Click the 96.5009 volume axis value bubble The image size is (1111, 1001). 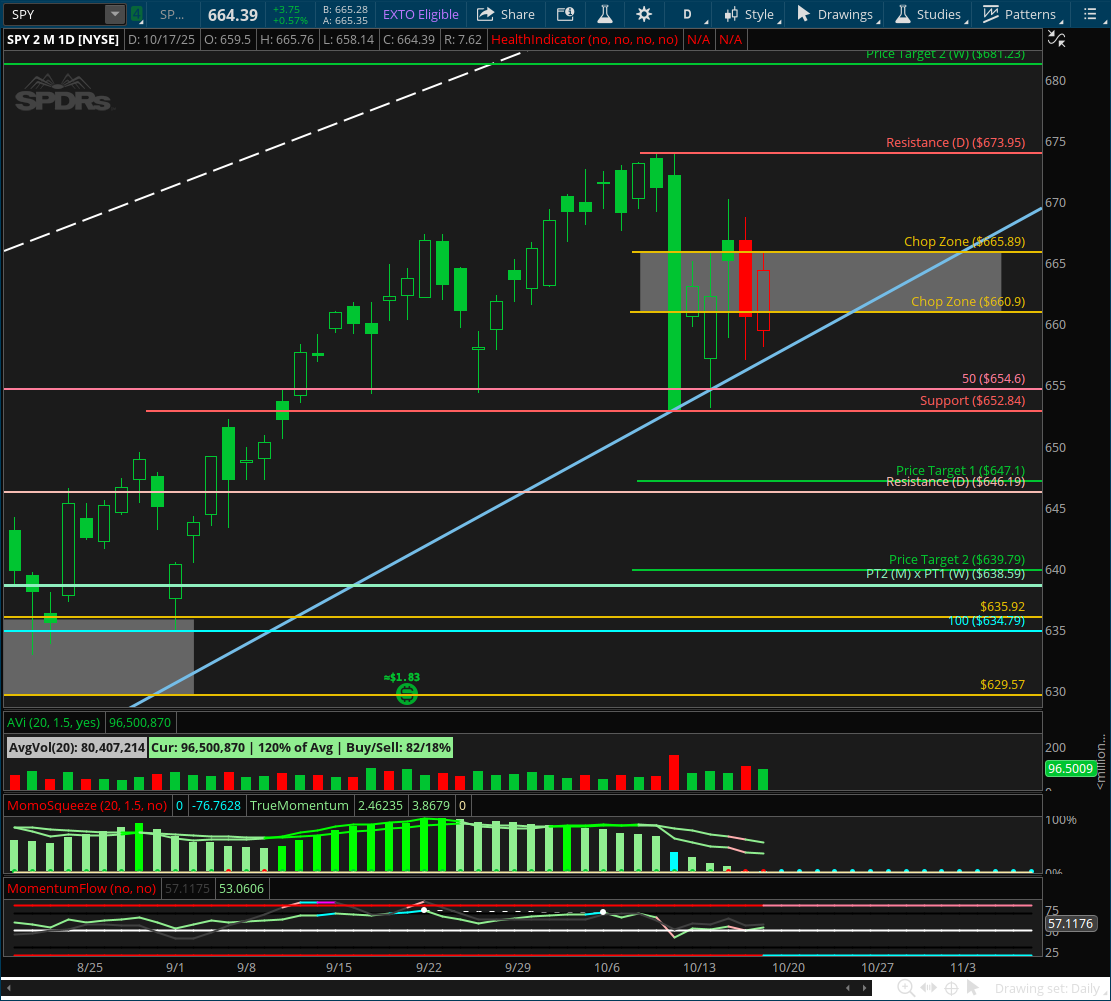pos(1070,769)
